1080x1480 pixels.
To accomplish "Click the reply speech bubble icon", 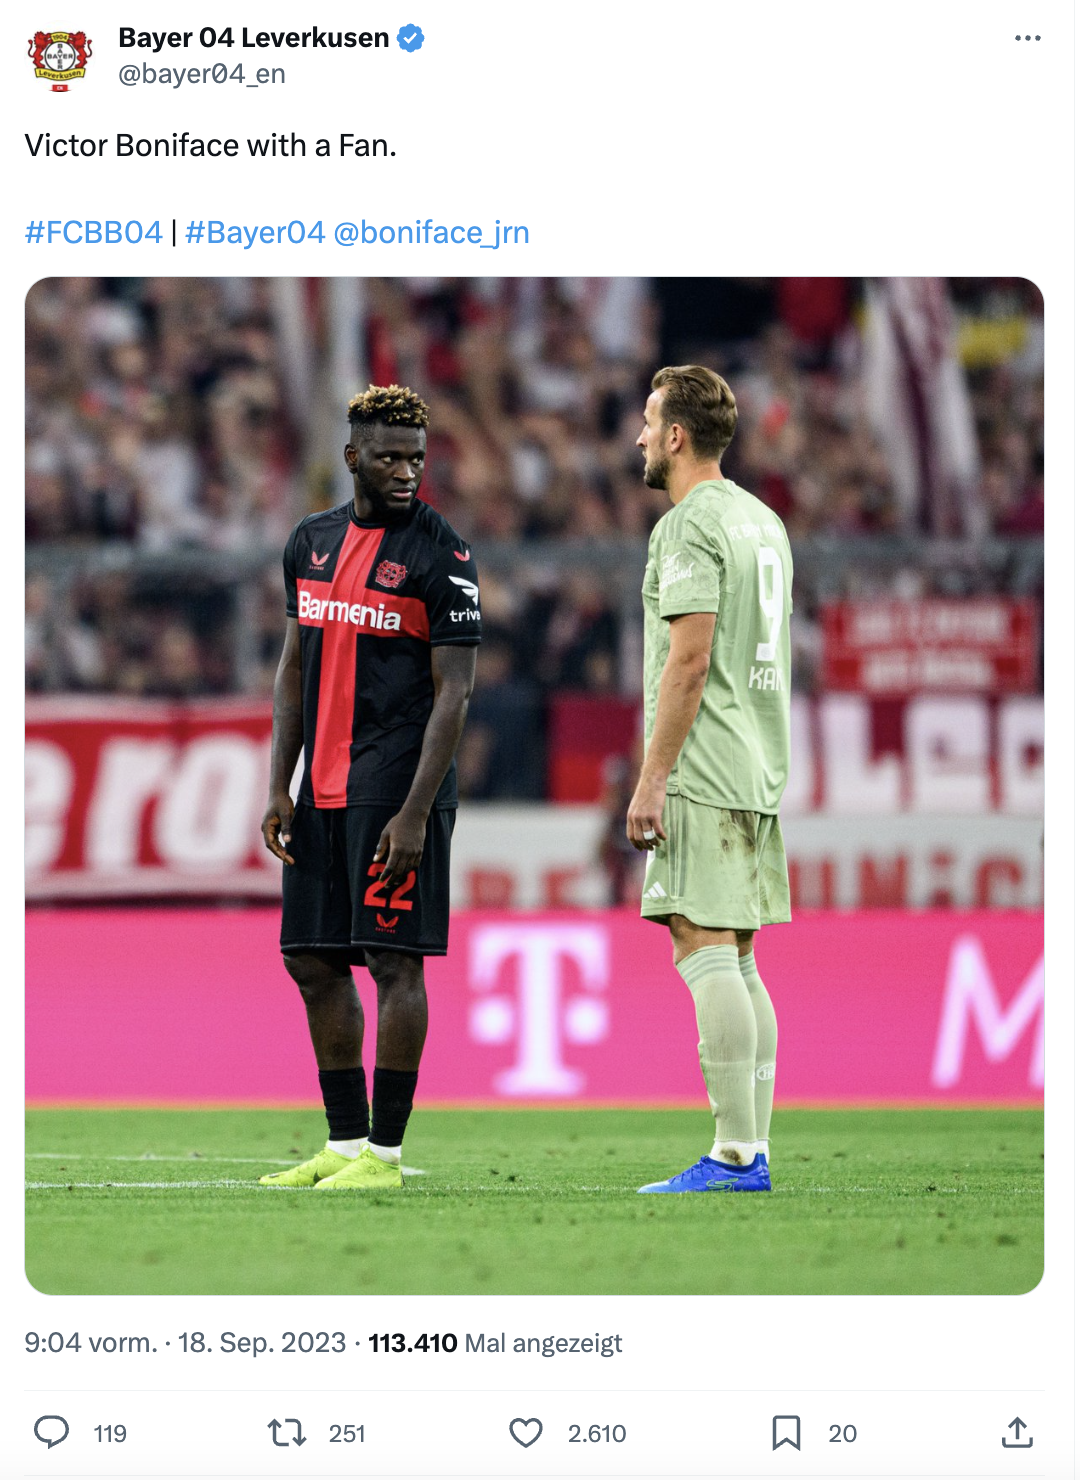I will click(51, 1433).
